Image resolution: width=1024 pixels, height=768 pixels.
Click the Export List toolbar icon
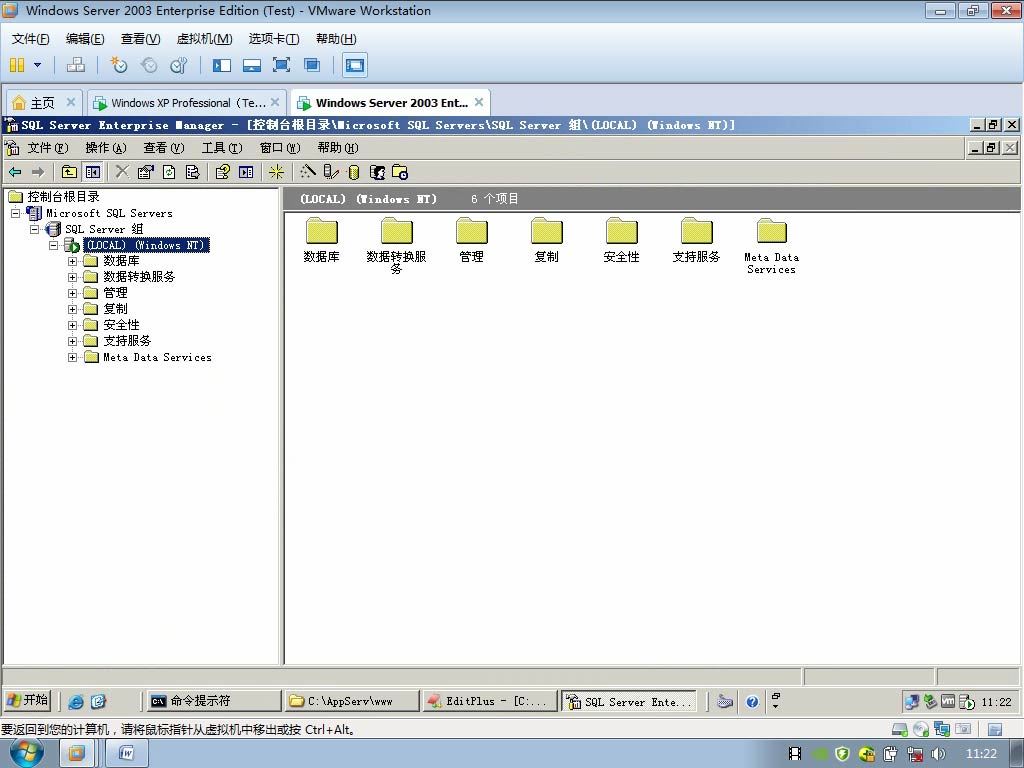(x=193, y=172)
